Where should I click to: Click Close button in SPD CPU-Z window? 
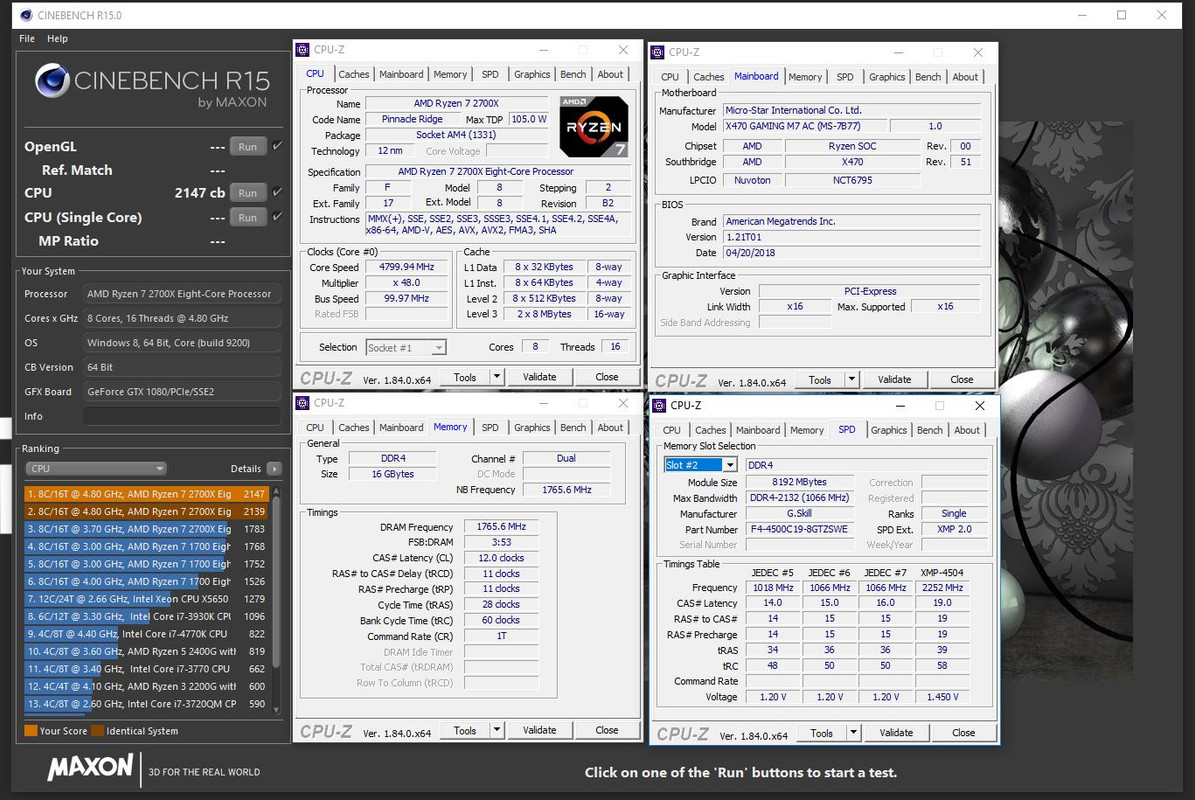click(x=963, y=733)
